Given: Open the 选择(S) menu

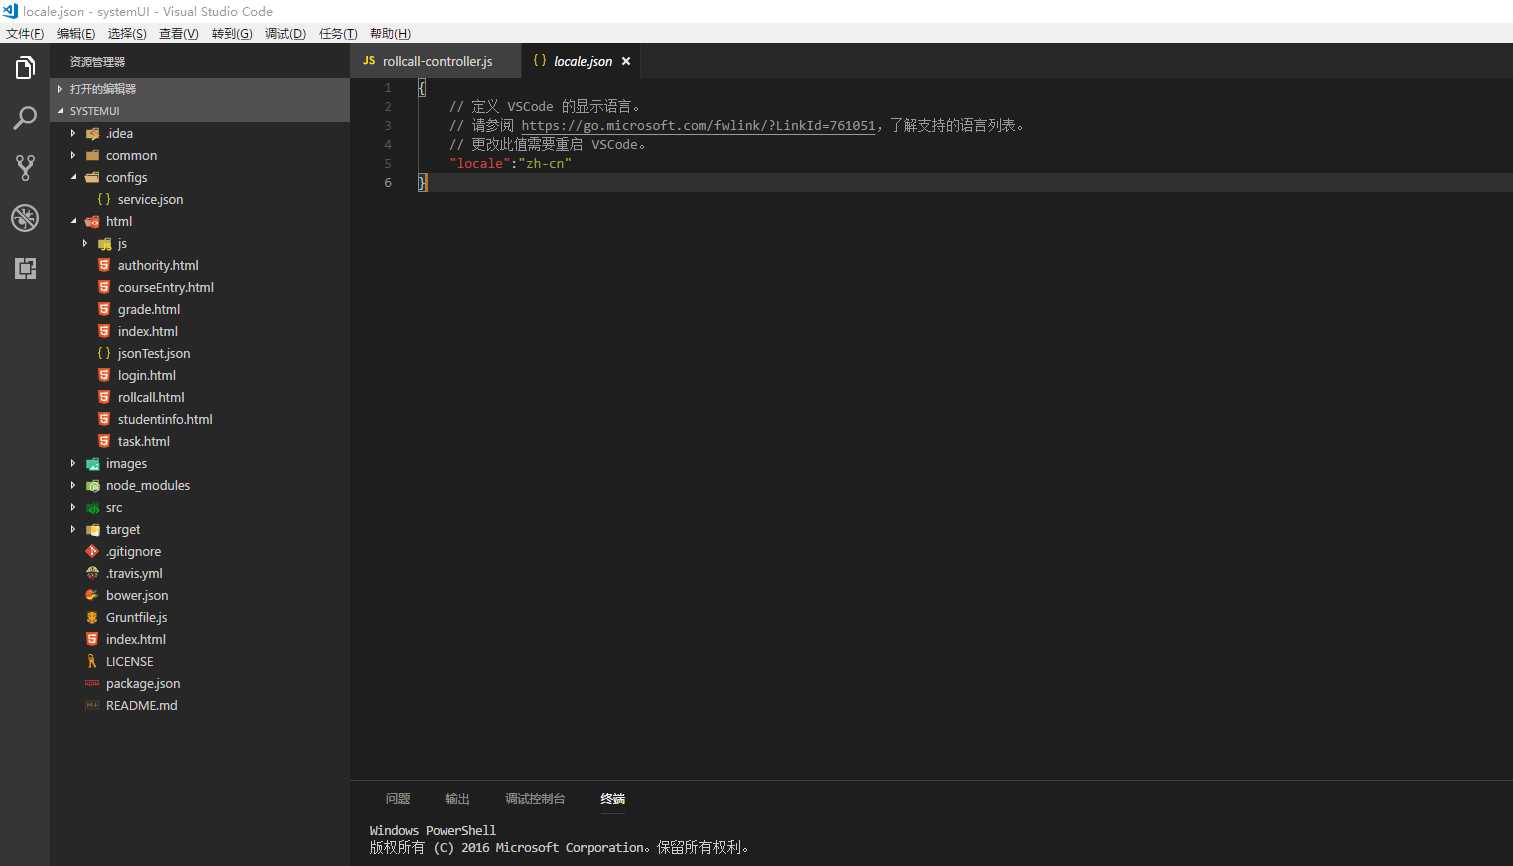Looking at the screenshot, I should tap(127, 33).
